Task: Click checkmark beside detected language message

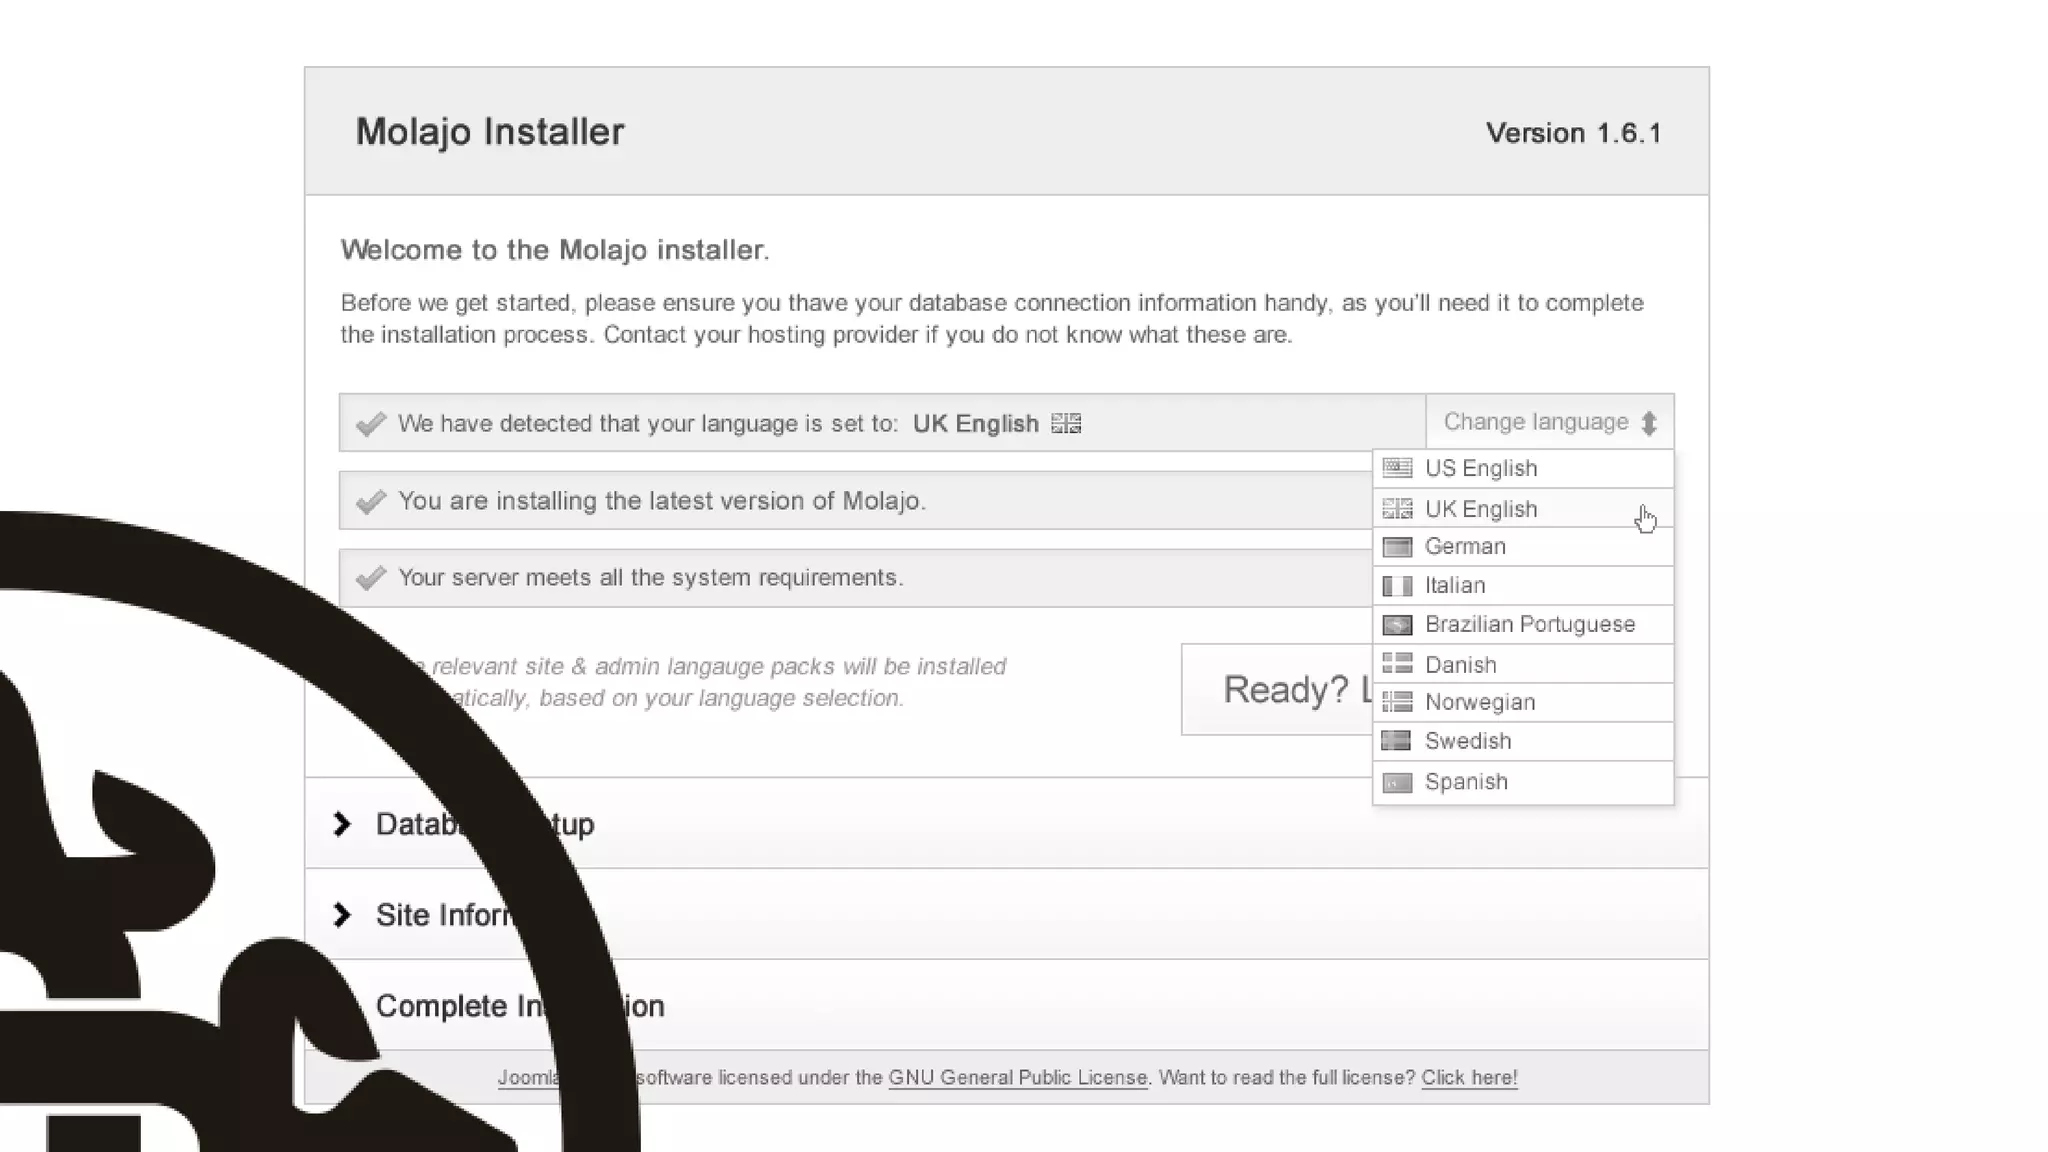Action: click(371, 424)
